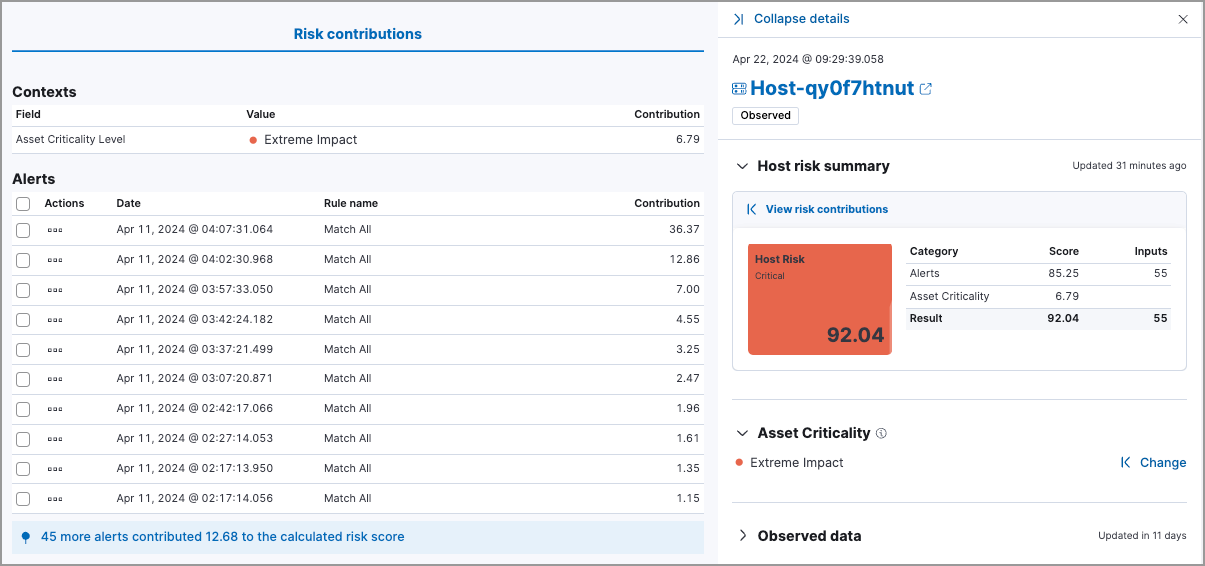Click collapse details arrow icon
Image resolution: width=1205 pixels, height=566 pixels.
click(739, 19)
